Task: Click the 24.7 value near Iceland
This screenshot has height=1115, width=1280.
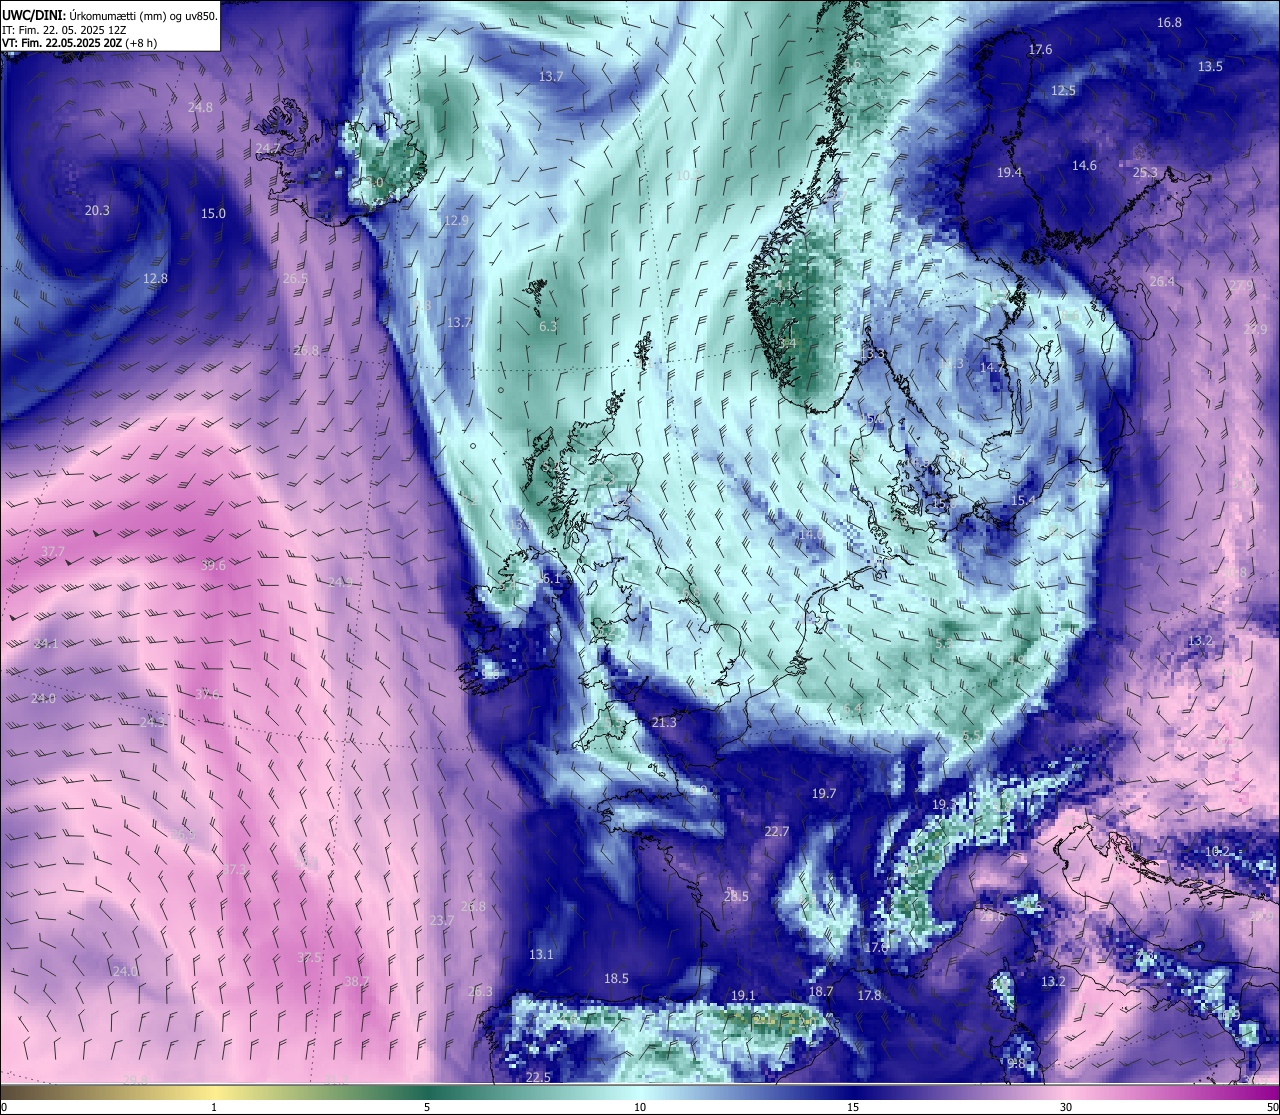Action: [268, 148]
